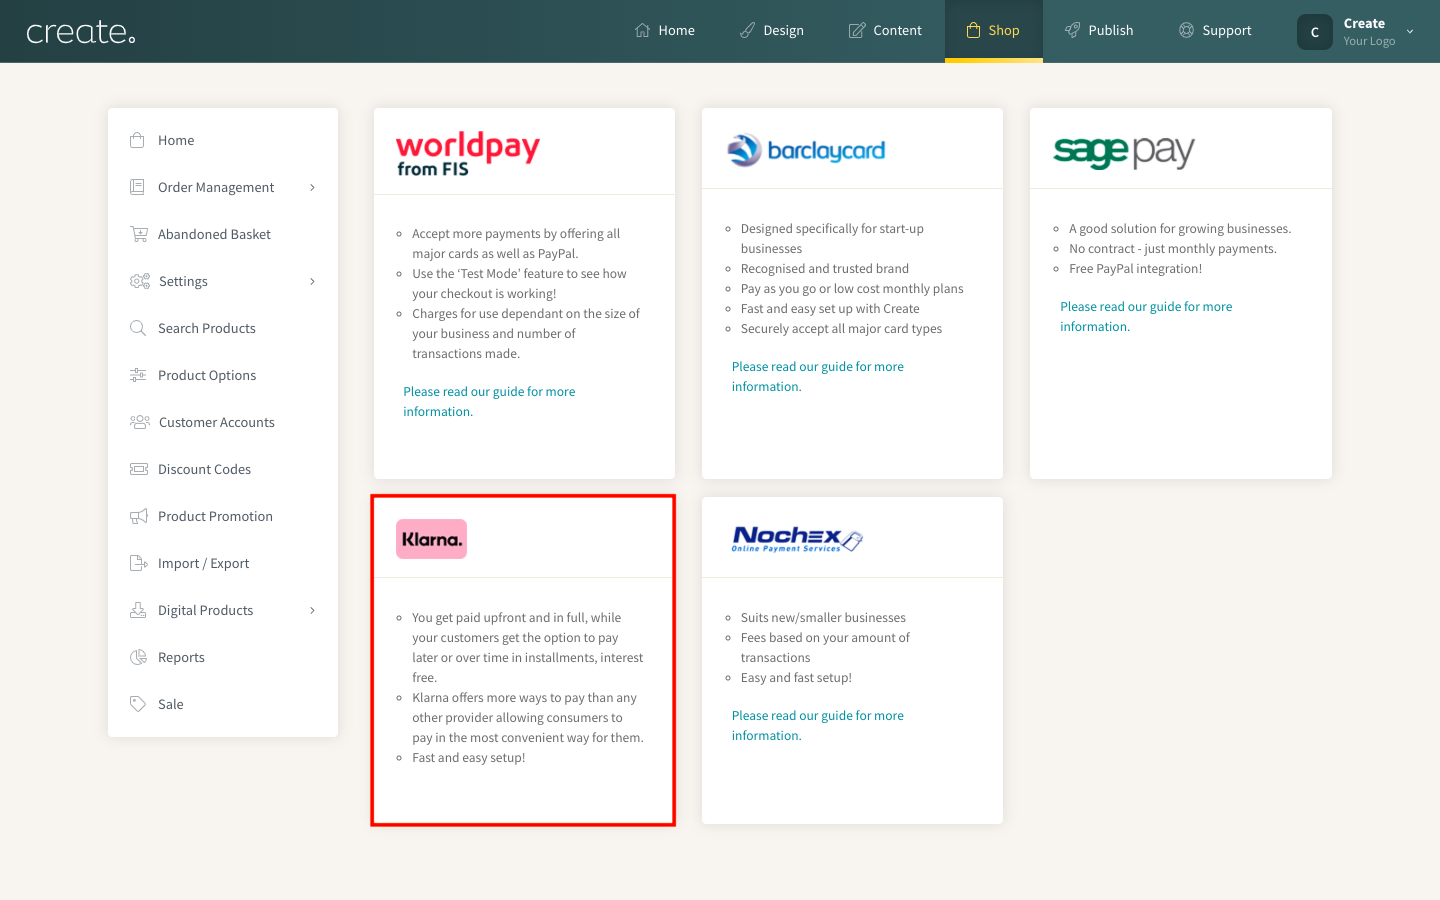Select the Nochex logo
The height and width of the screenshot is (900, 1440).
click(x=797, y=539)
